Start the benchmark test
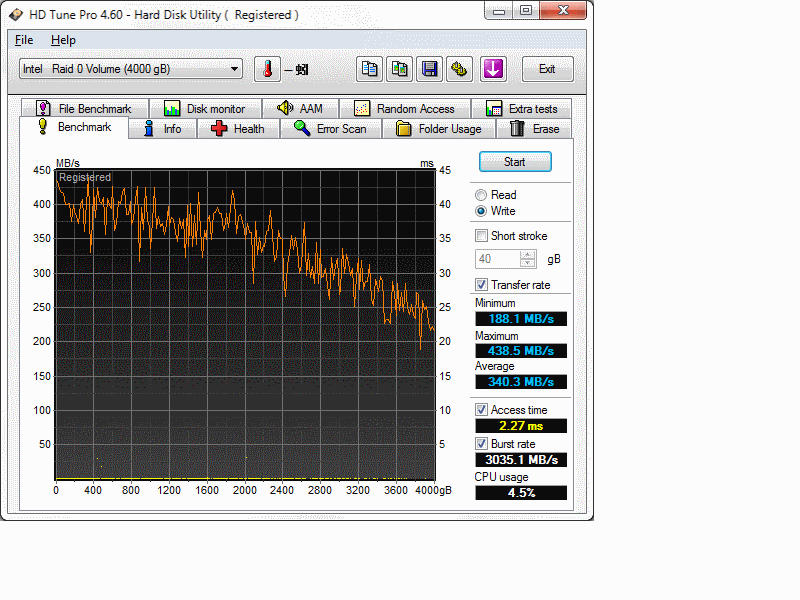This screenshot has width=800, height=600. 515,162
